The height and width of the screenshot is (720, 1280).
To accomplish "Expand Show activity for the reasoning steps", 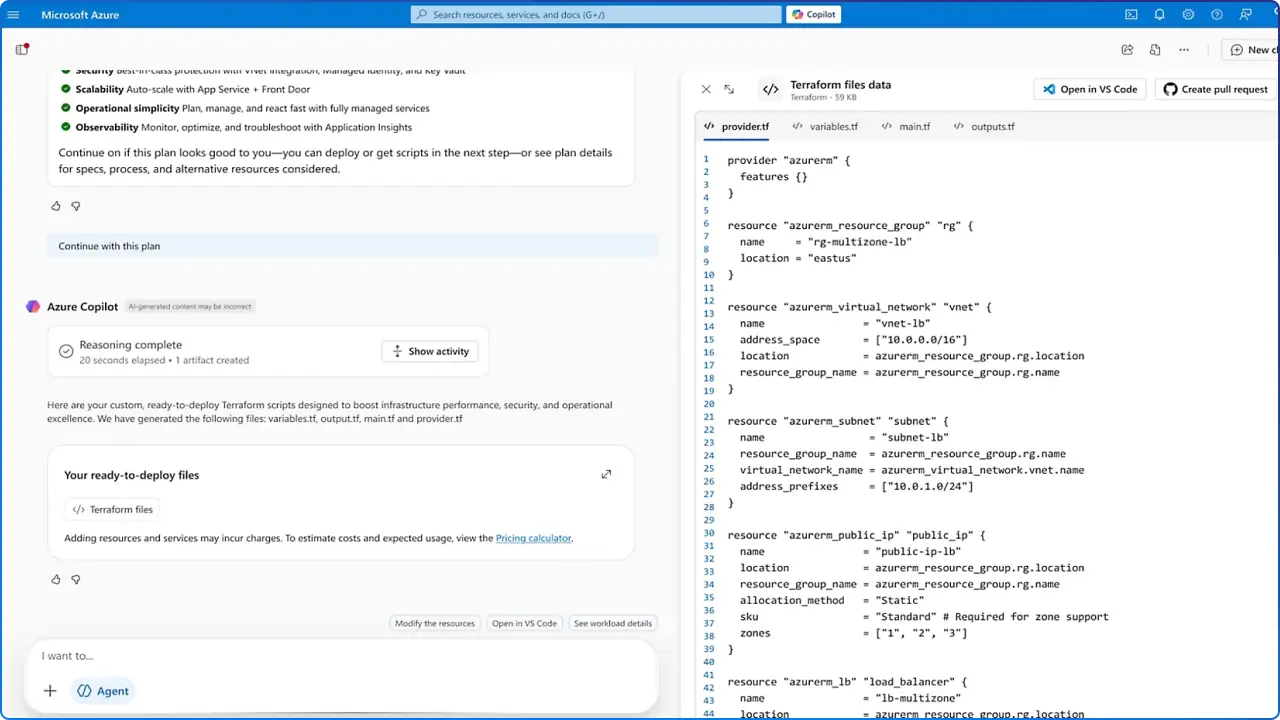I will (x=429, y=351).
